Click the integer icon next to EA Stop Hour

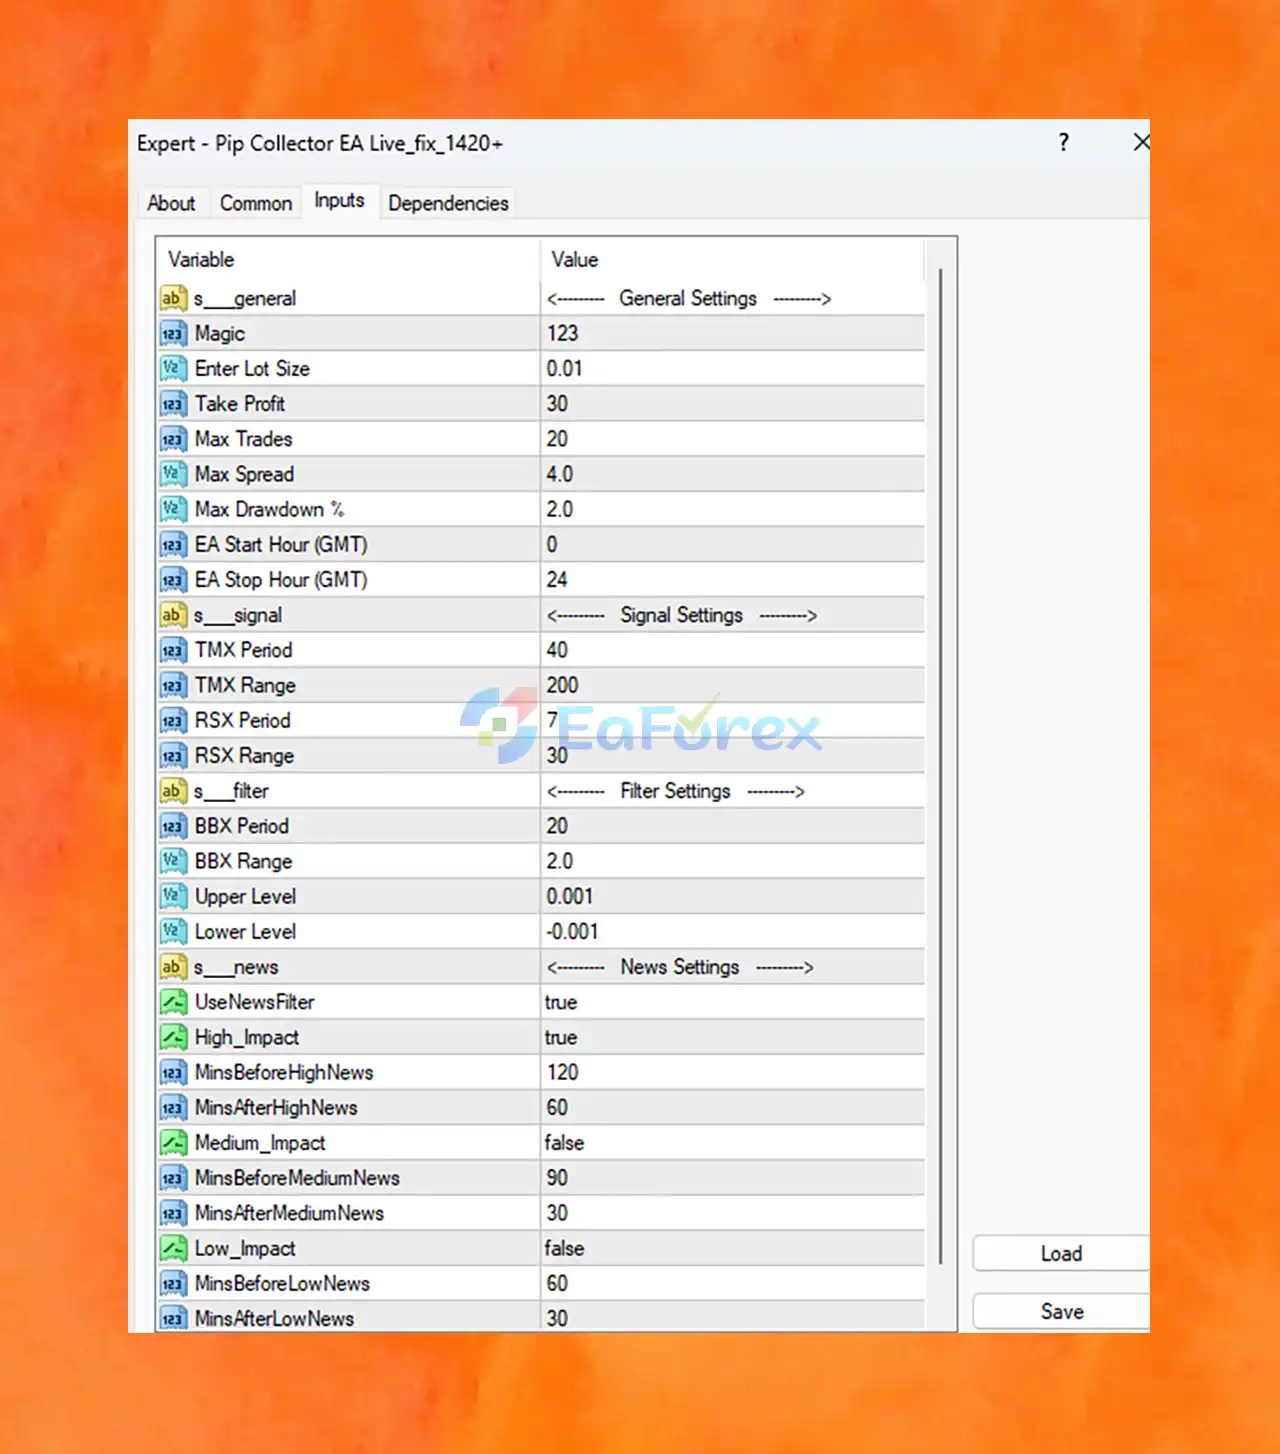pos(173,580)
